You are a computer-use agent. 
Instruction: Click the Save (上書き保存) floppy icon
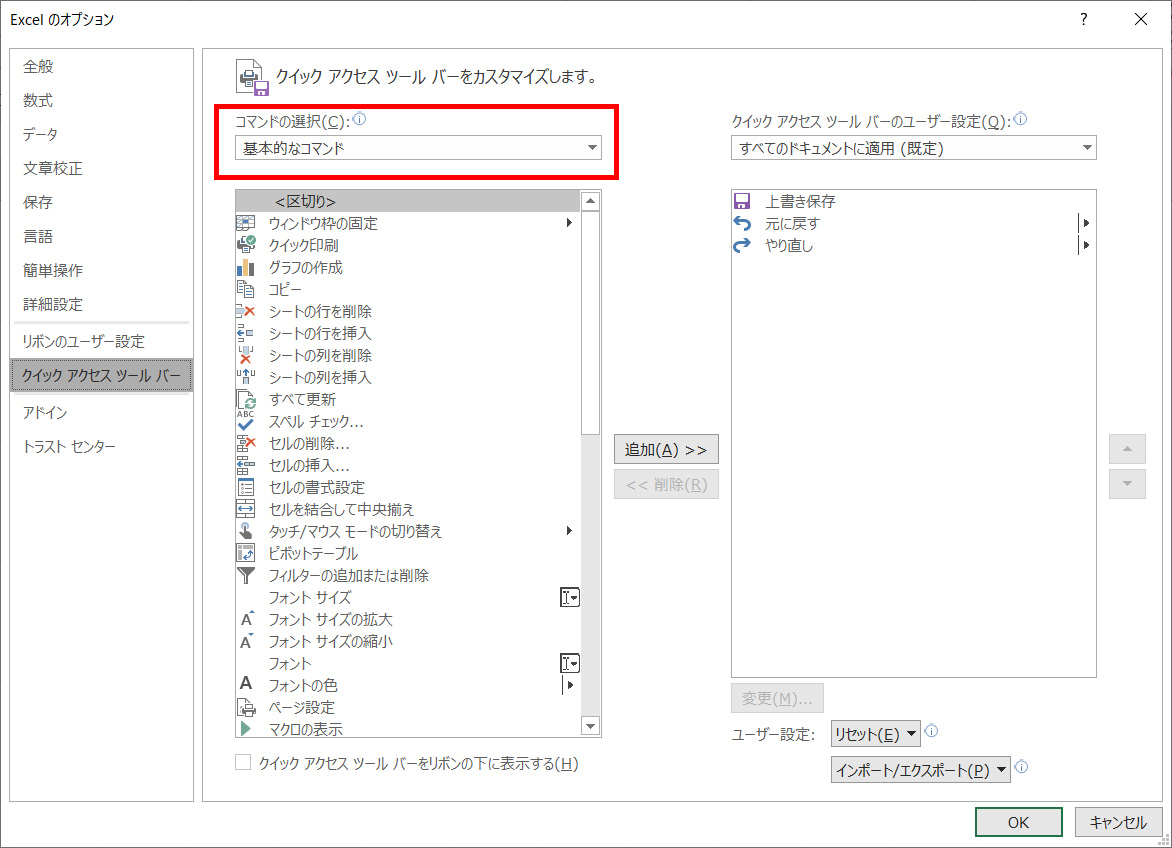(742, 201)
